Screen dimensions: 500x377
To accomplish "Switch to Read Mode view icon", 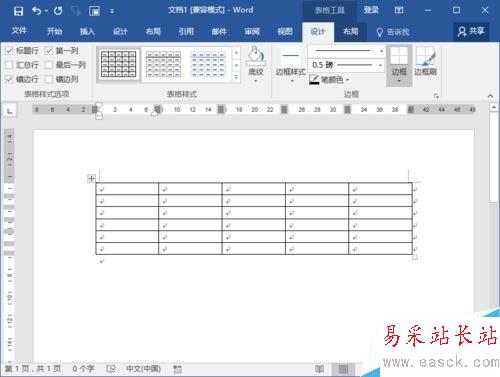I will (319, 369).
